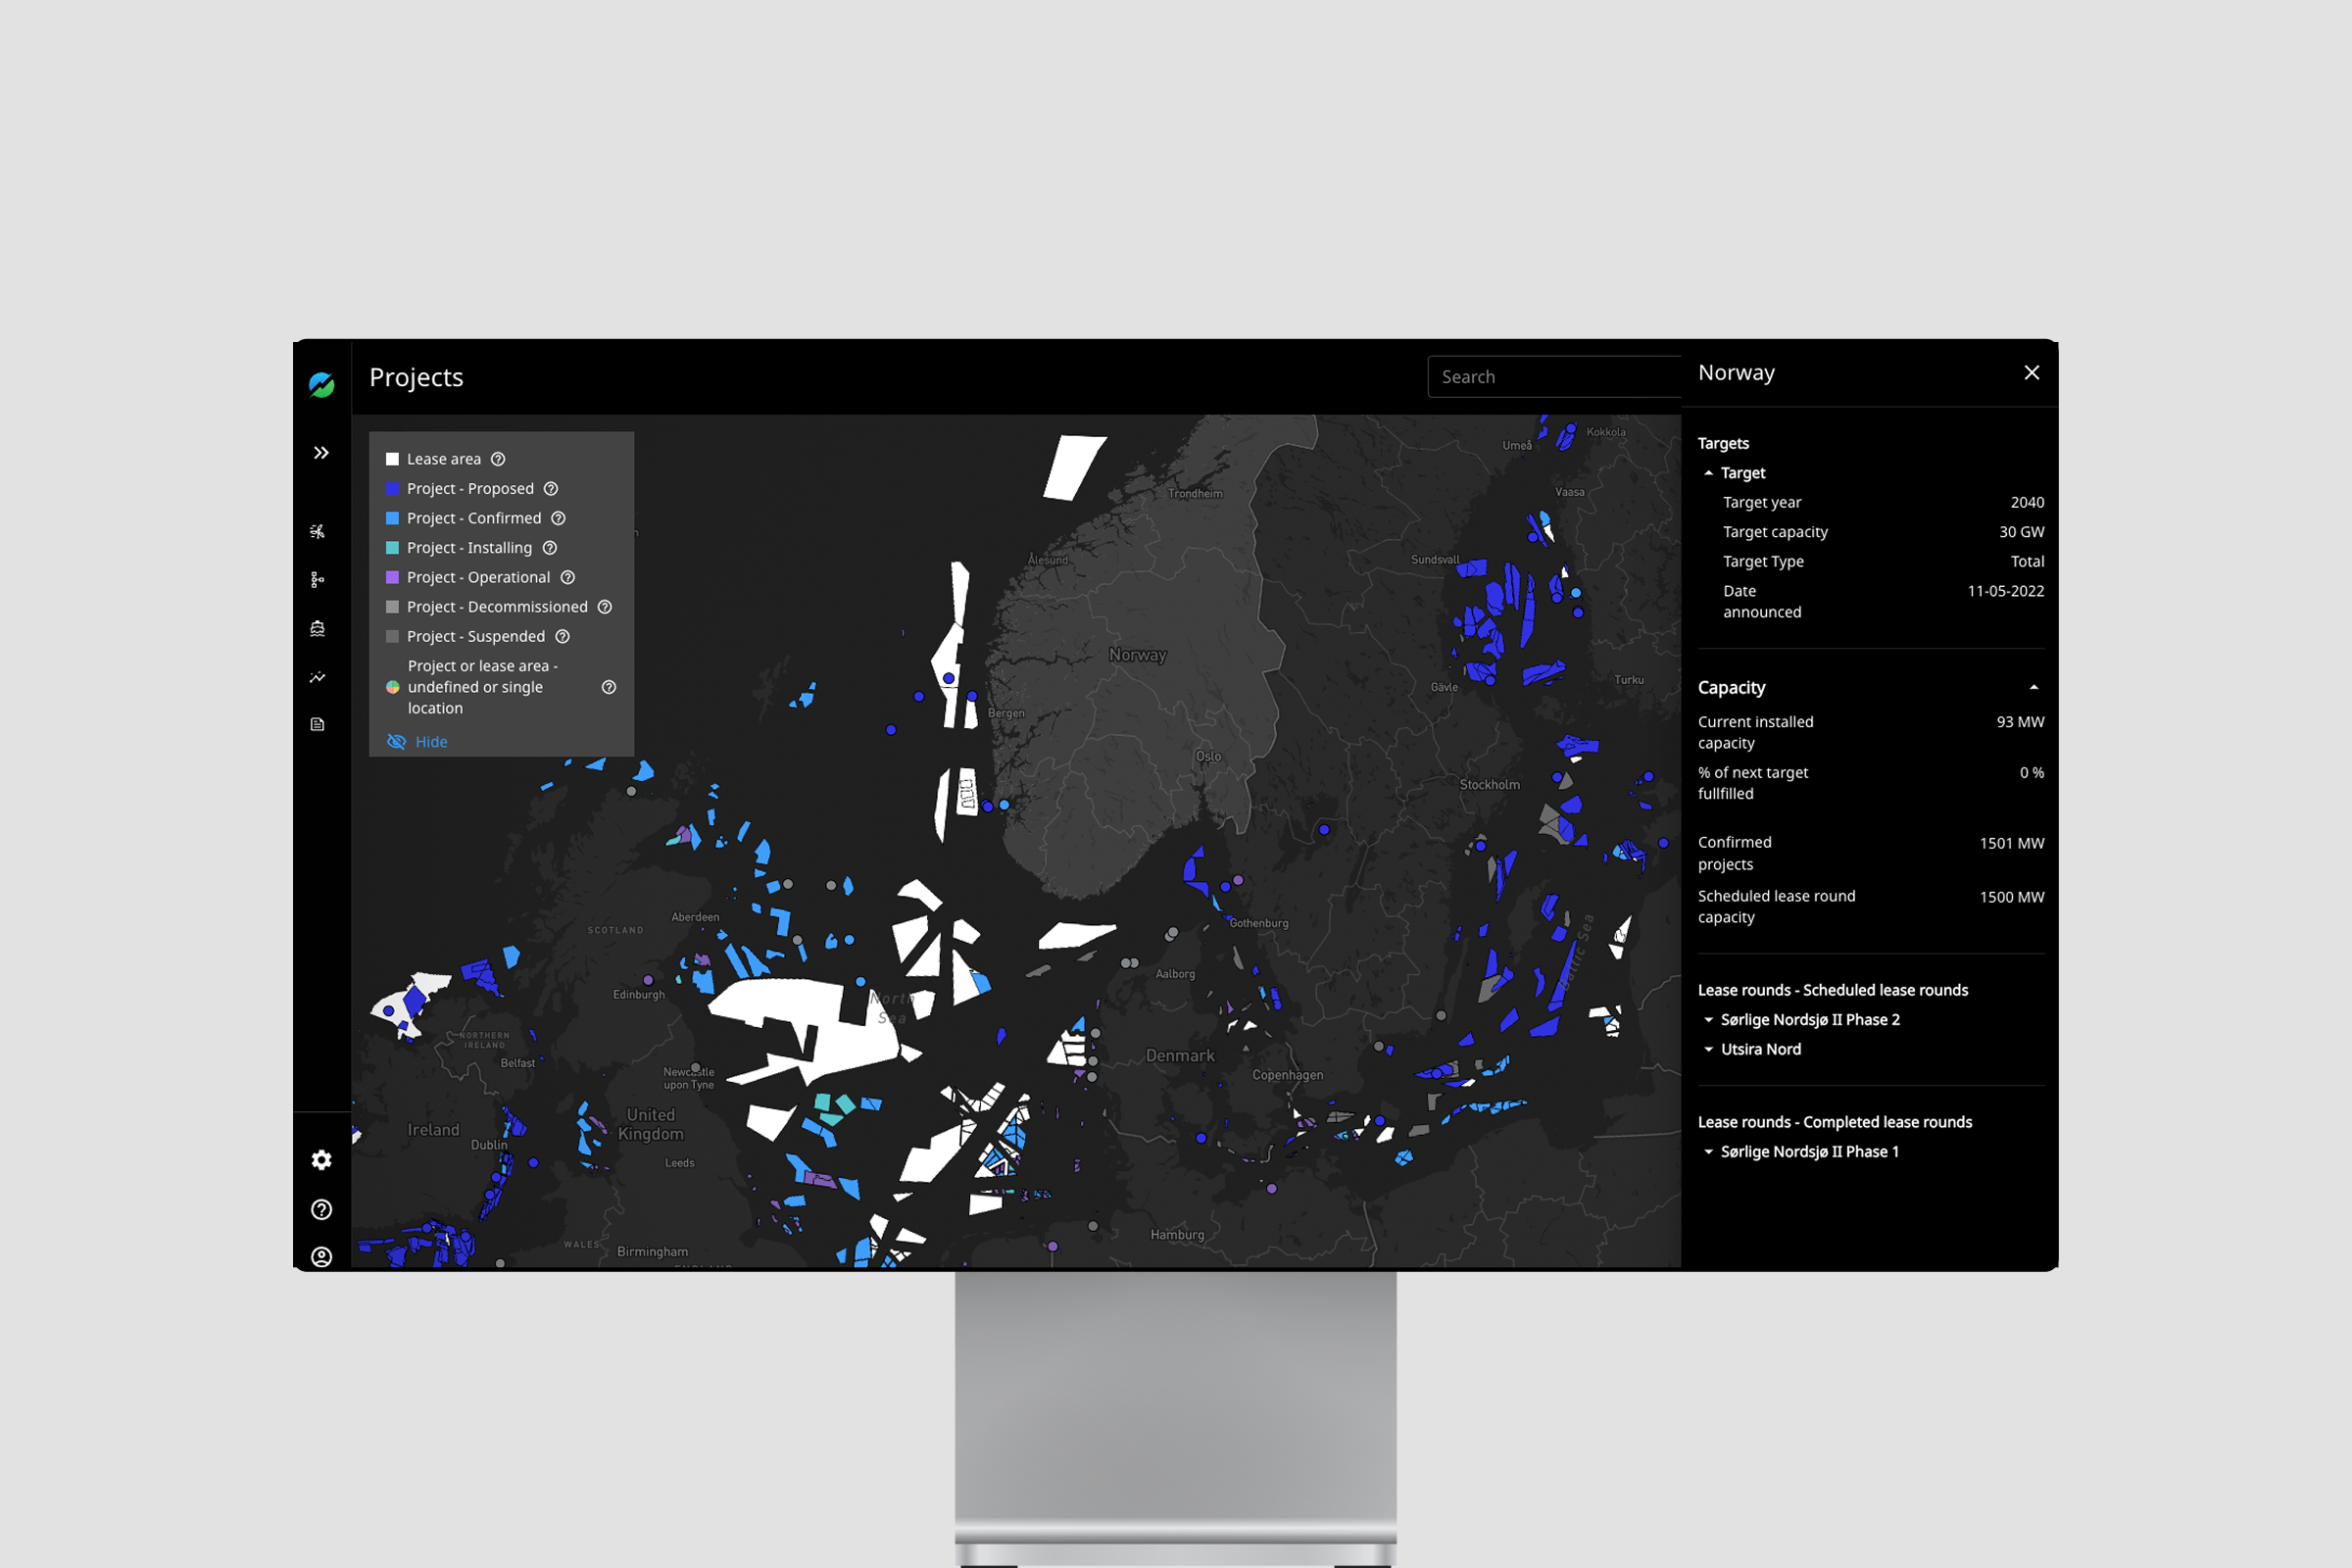Screen dimensions: 2352x1568
Task: Click in the Search field
Action: 1555,377
